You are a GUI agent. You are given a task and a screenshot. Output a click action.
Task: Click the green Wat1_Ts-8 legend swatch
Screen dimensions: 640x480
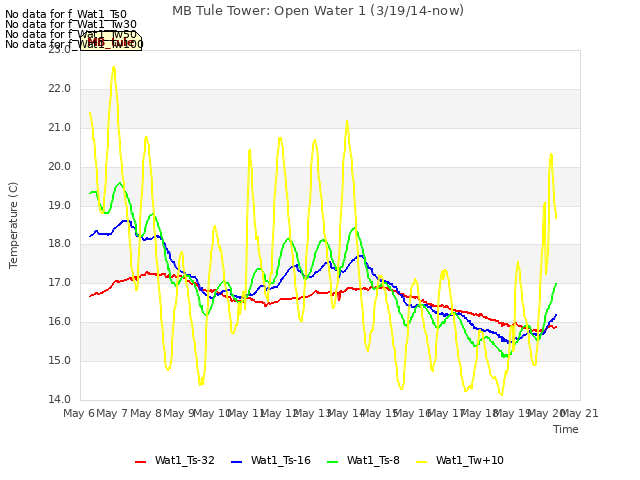click(333, 462)
